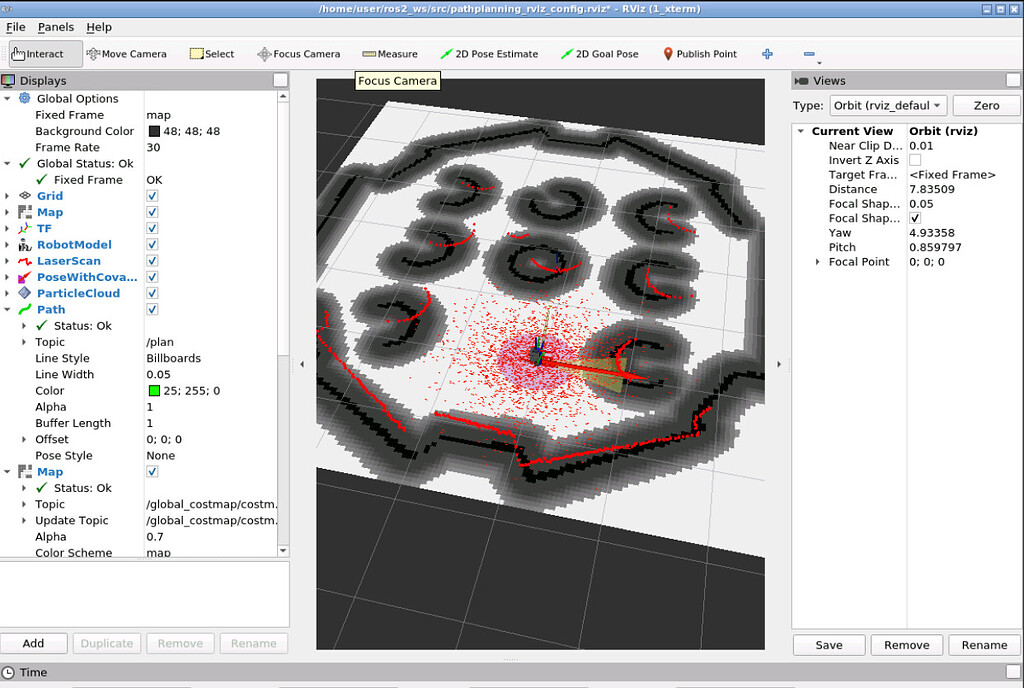Open the Panels menu
Screen dimensions: 1024x688
(x=56, y=27)
